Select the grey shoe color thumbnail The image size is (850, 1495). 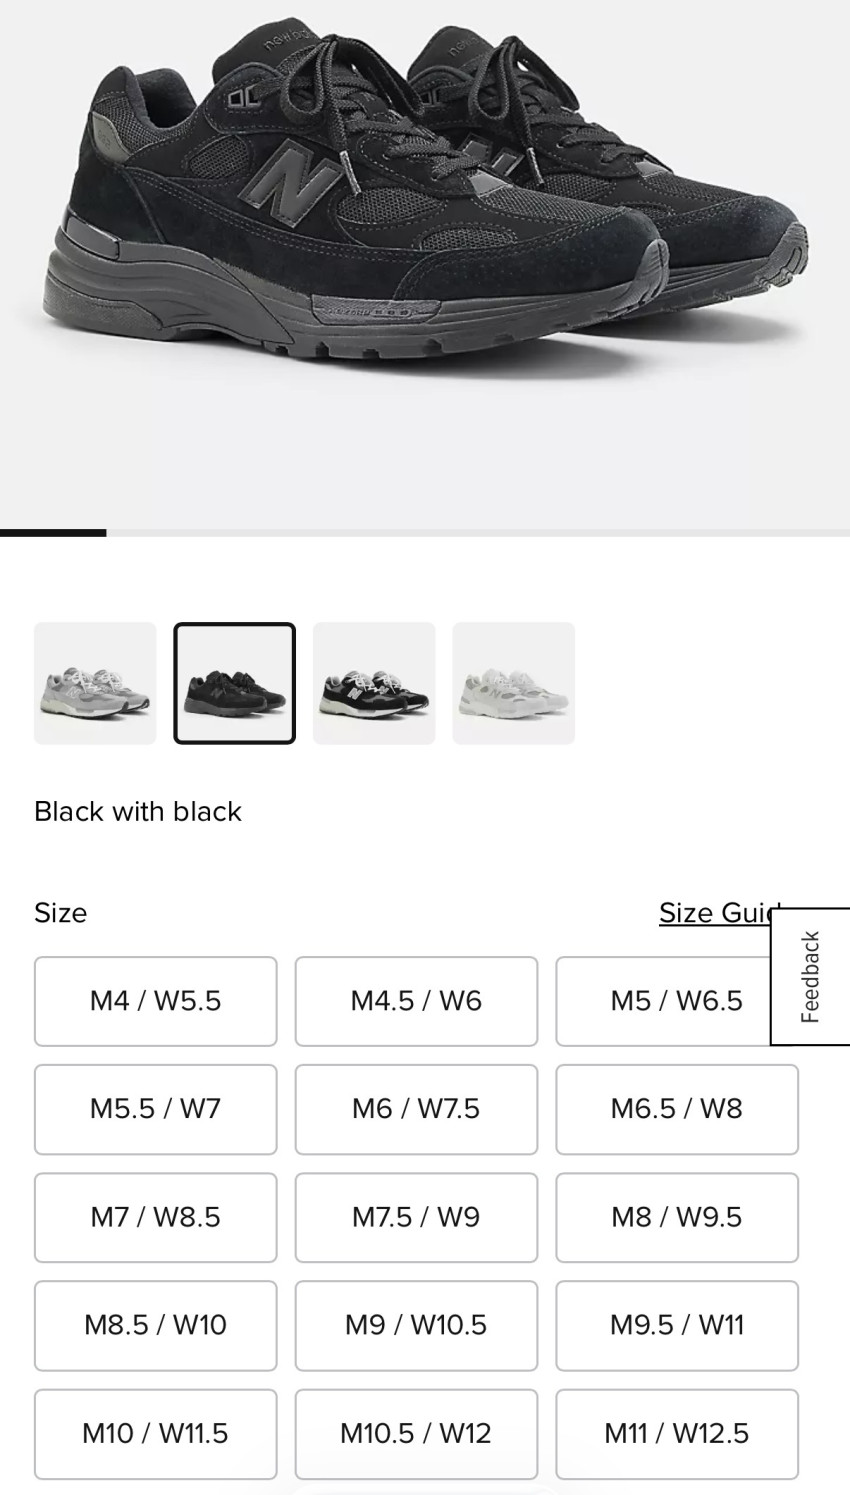(x=95, y=683)
